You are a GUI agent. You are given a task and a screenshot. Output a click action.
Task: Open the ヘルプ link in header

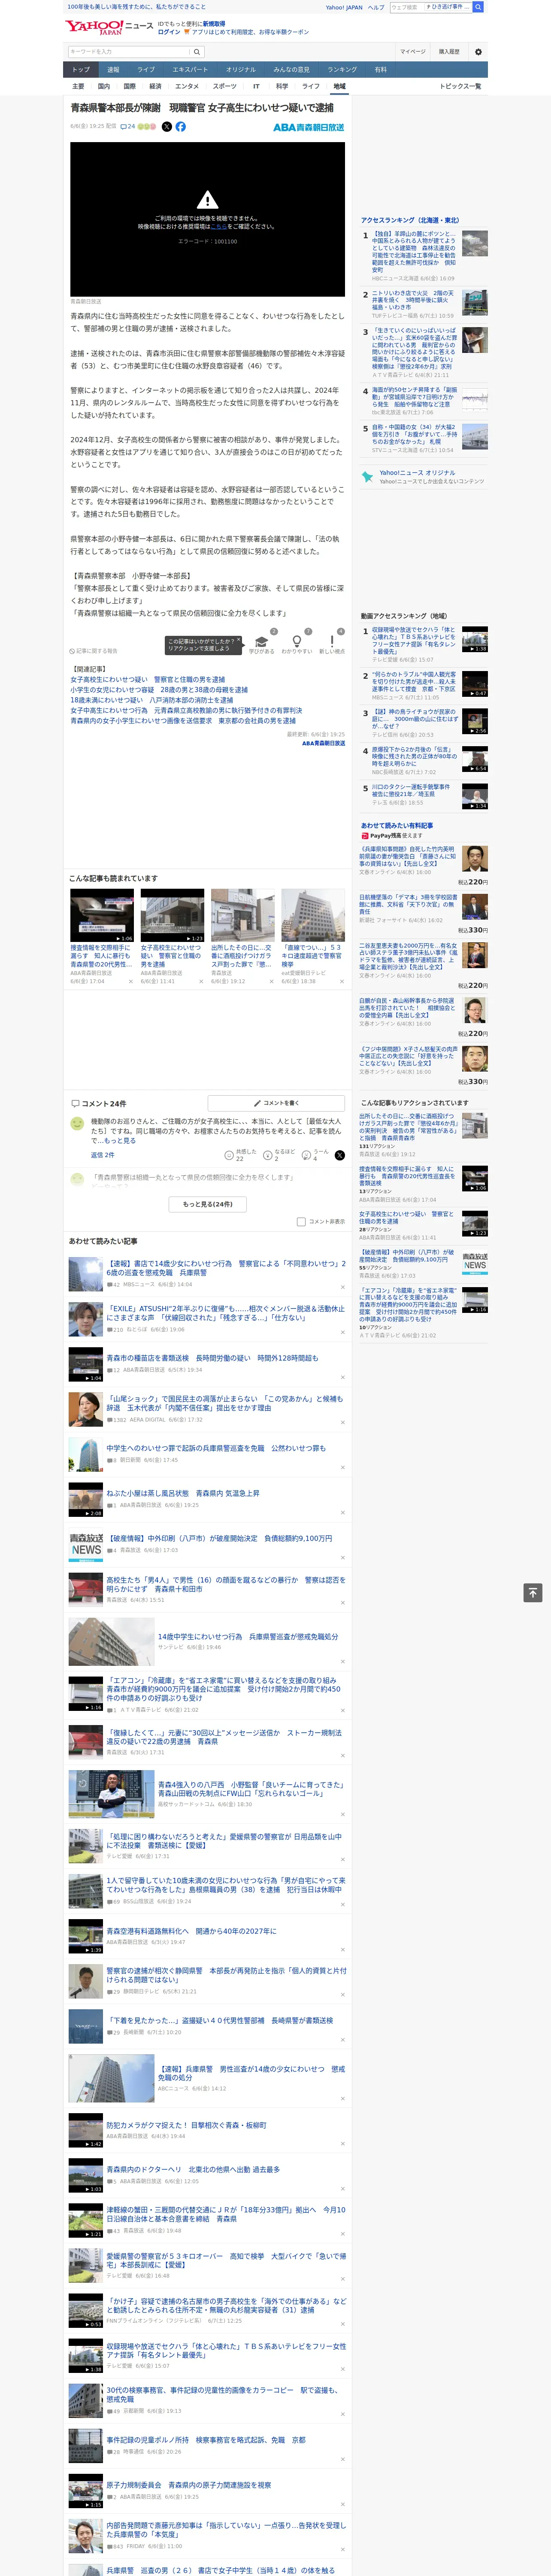[x=376, y=7]
